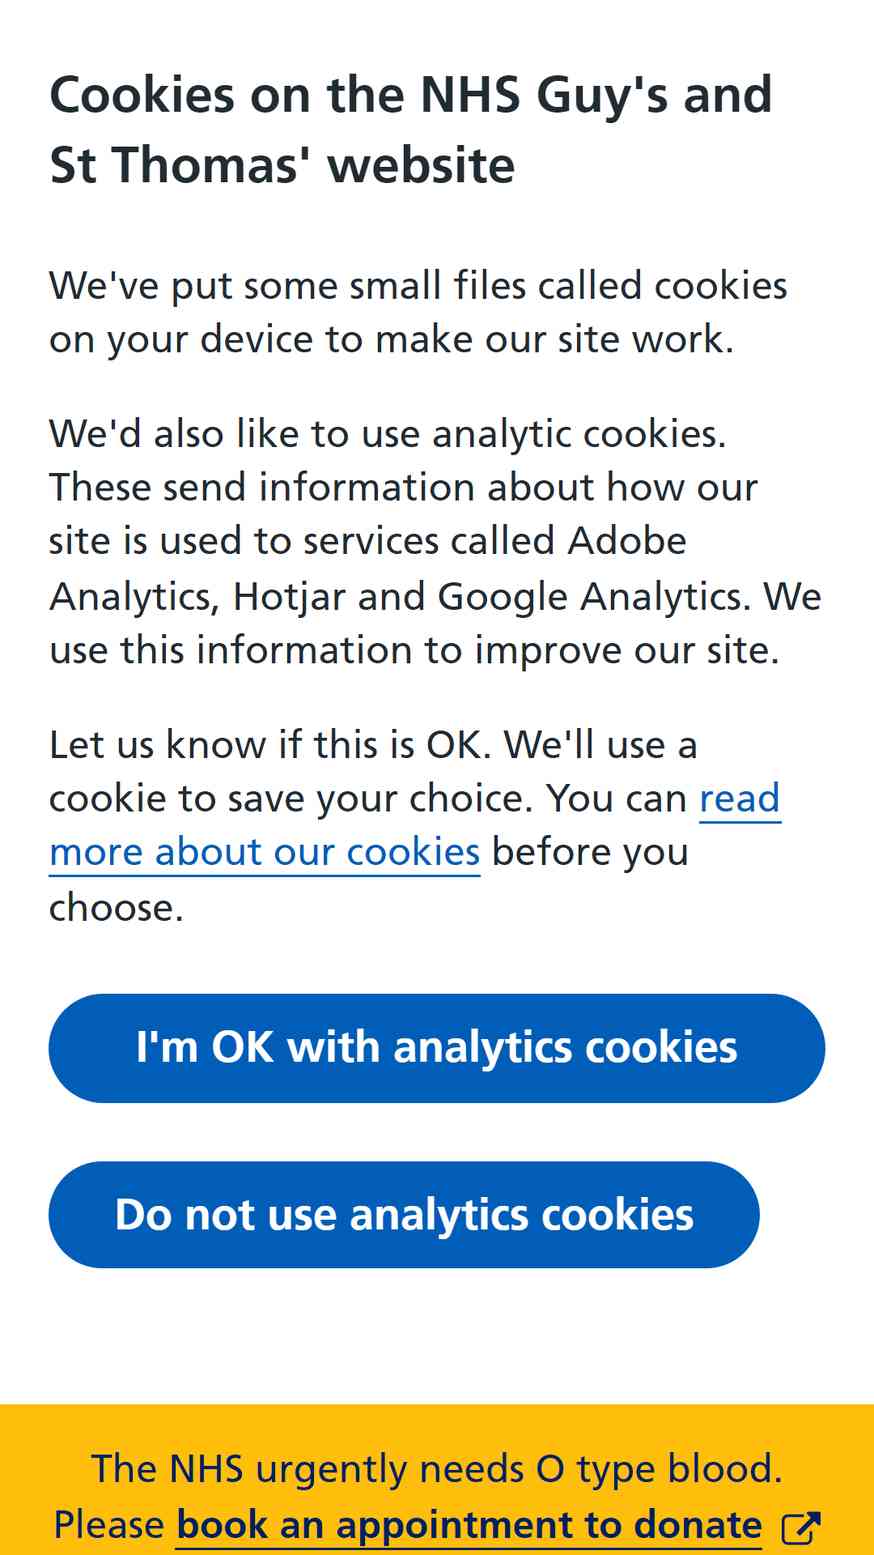Viewport: 874px width, 1555px height.
Task: Select paragraph about small files called cookies
Action: pyautogui.click(x=418, y=312)
